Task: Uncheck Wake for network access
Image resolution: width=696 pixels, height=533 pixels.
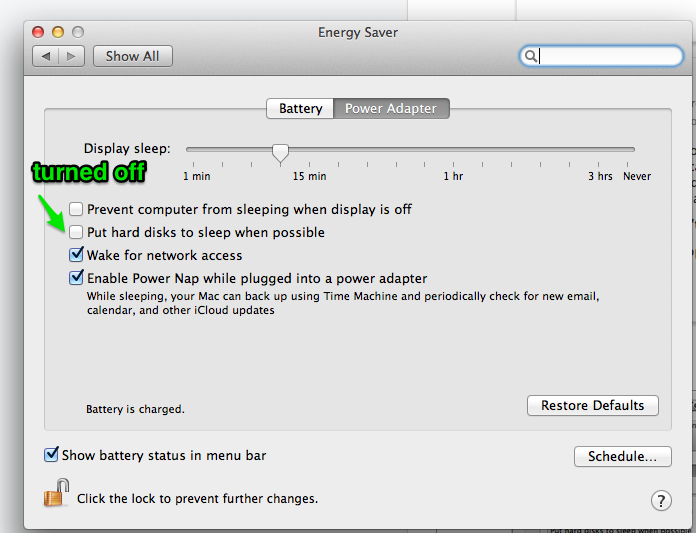Action: point(76,254)
